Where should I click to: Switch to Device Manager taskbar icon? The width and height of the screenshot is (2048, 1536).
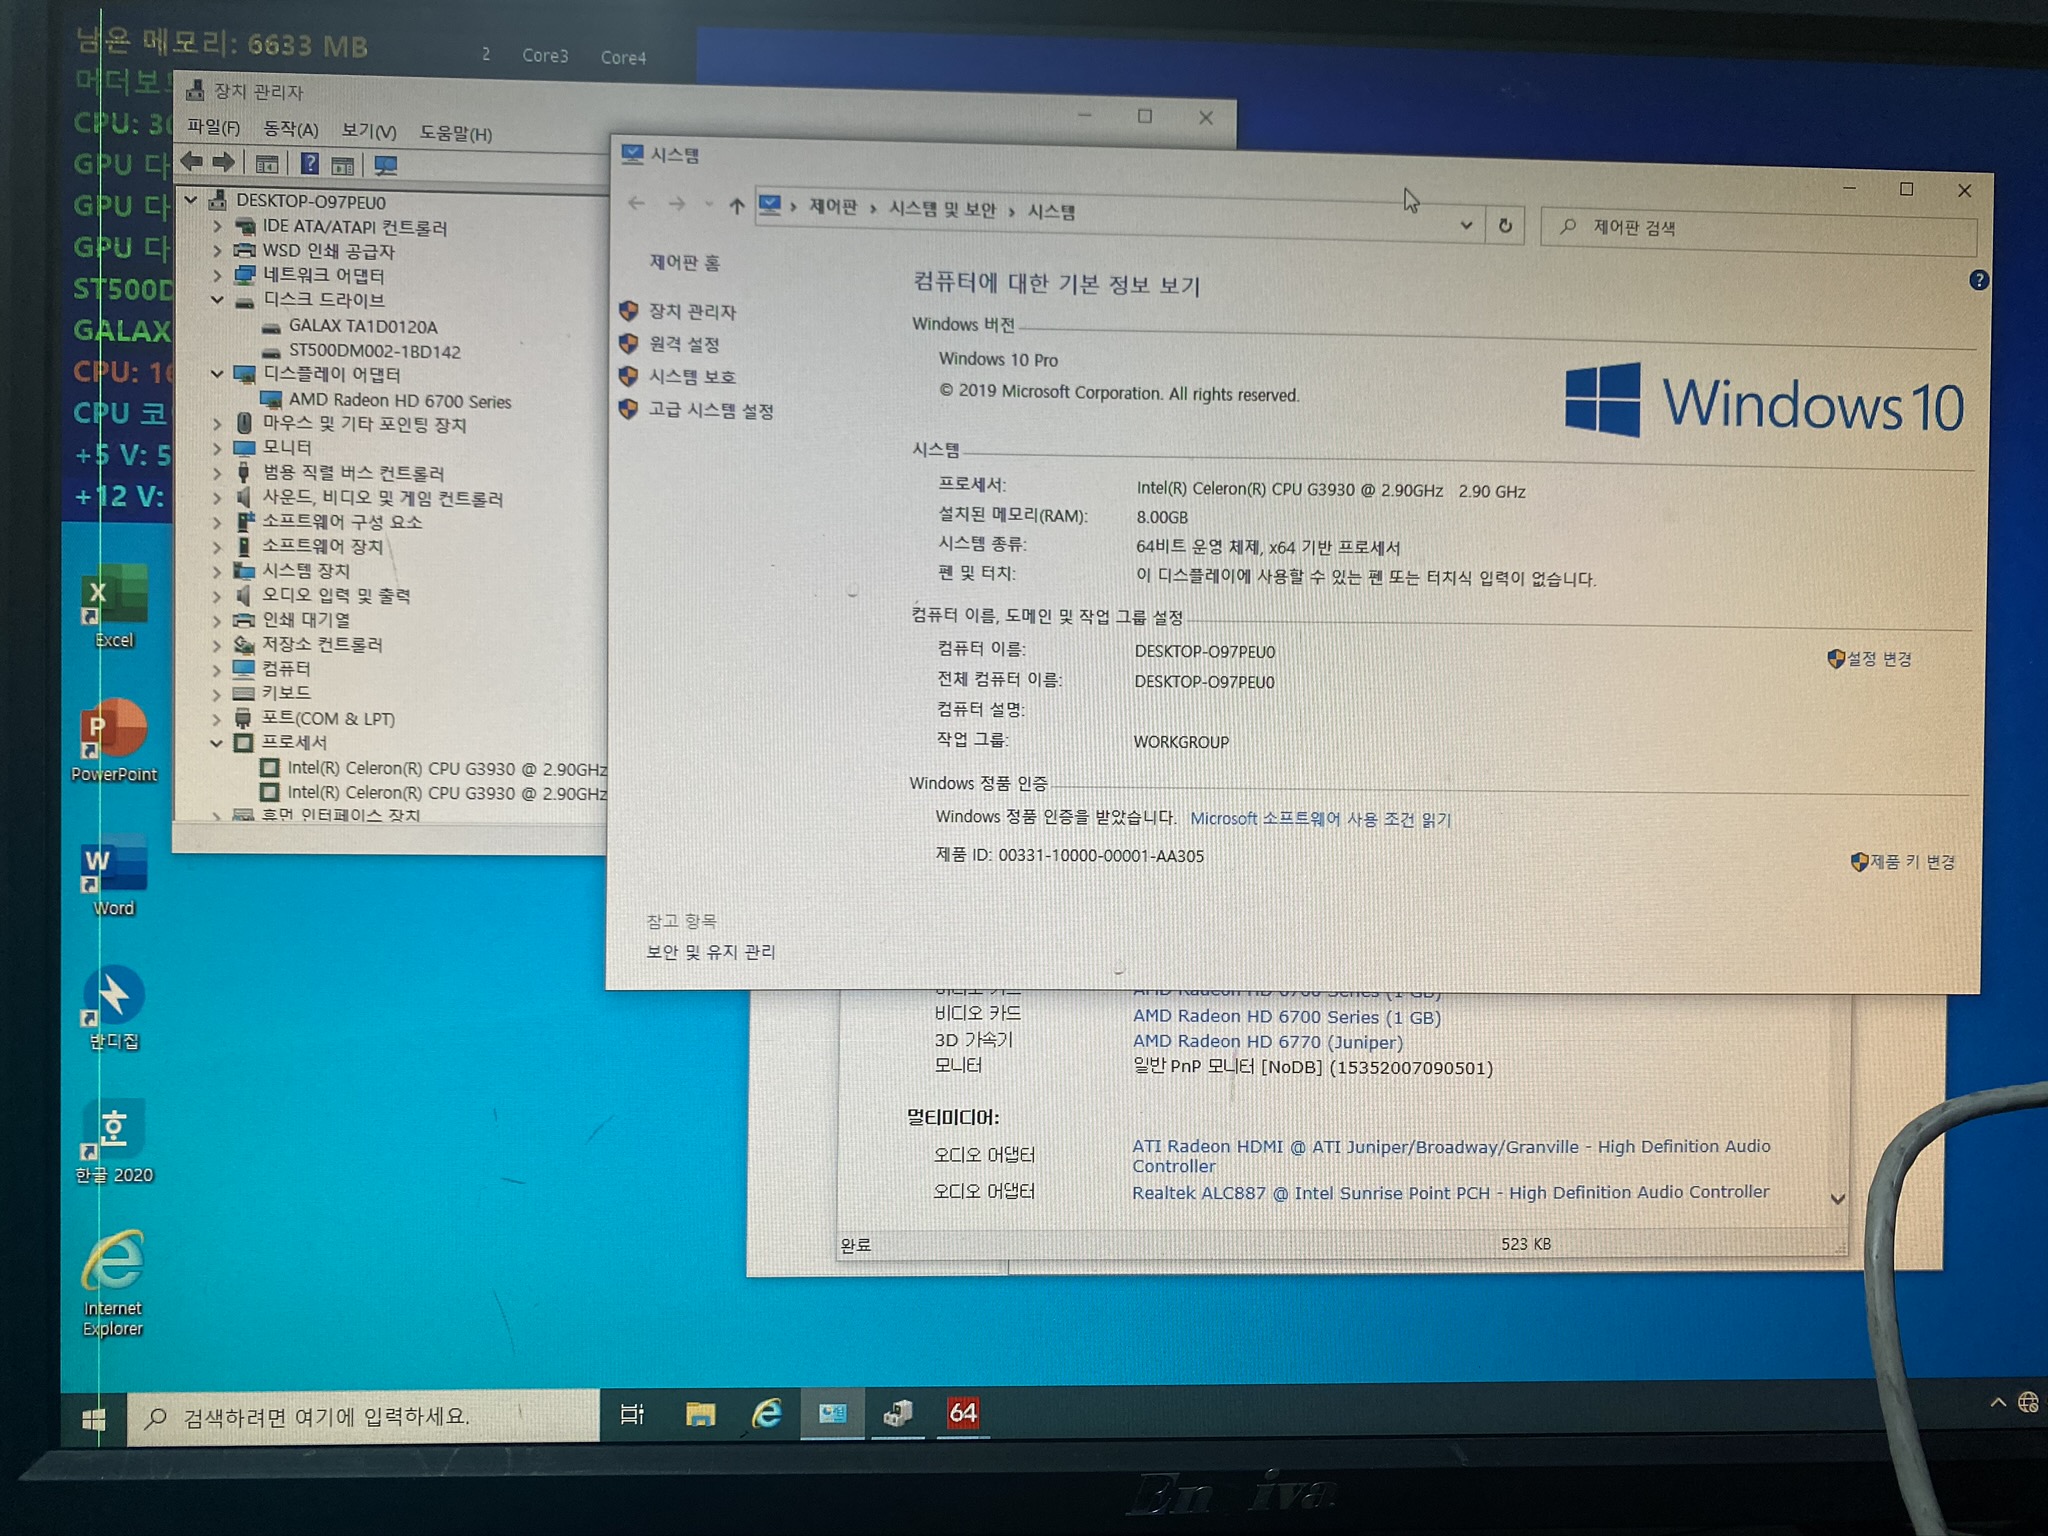pyautogui.click(x=898, y=1412)
